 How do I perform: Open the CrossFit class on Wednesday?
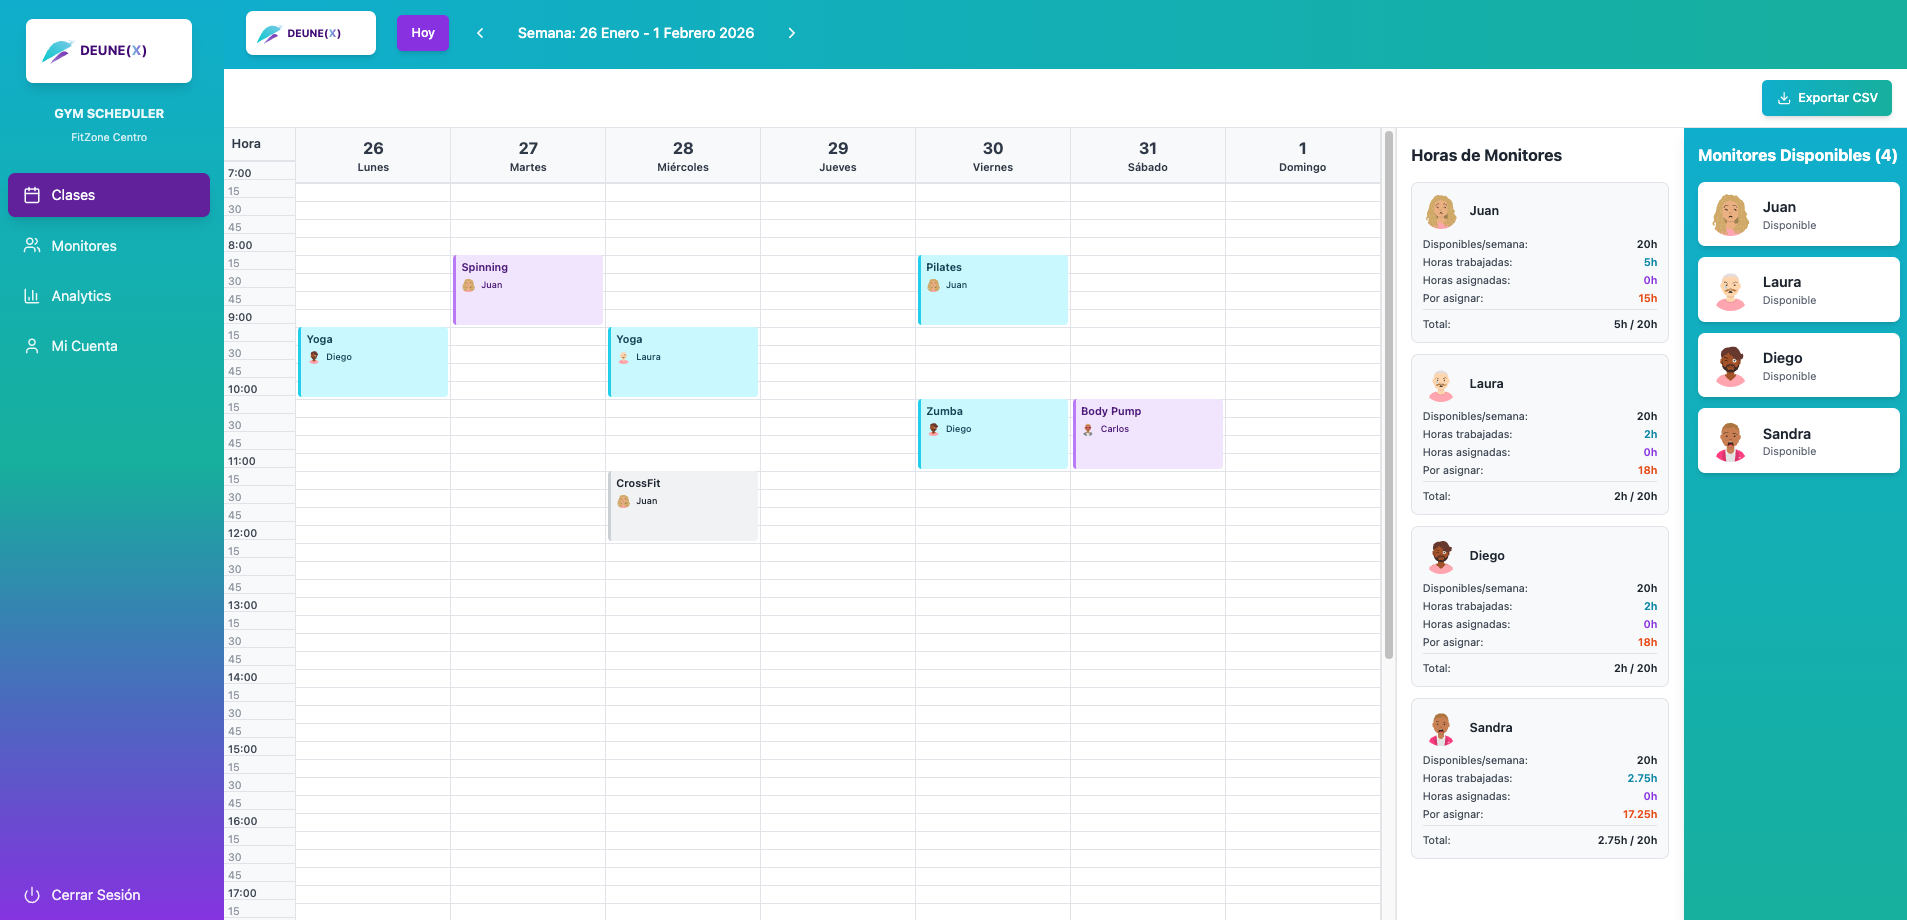[683, 506]
